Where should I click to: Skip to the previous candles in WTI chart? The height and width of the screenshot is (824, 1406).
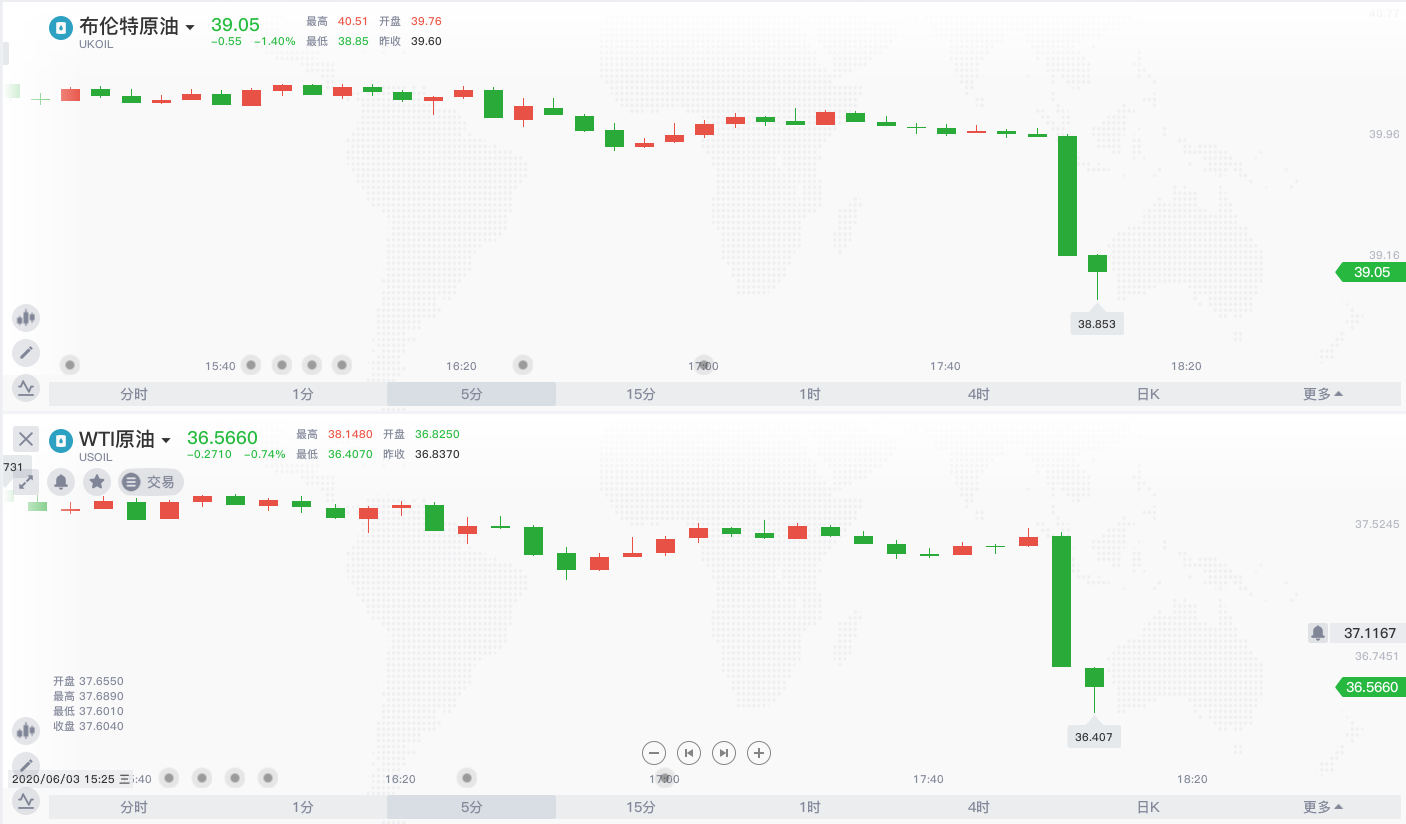click(x=689, y=753)
